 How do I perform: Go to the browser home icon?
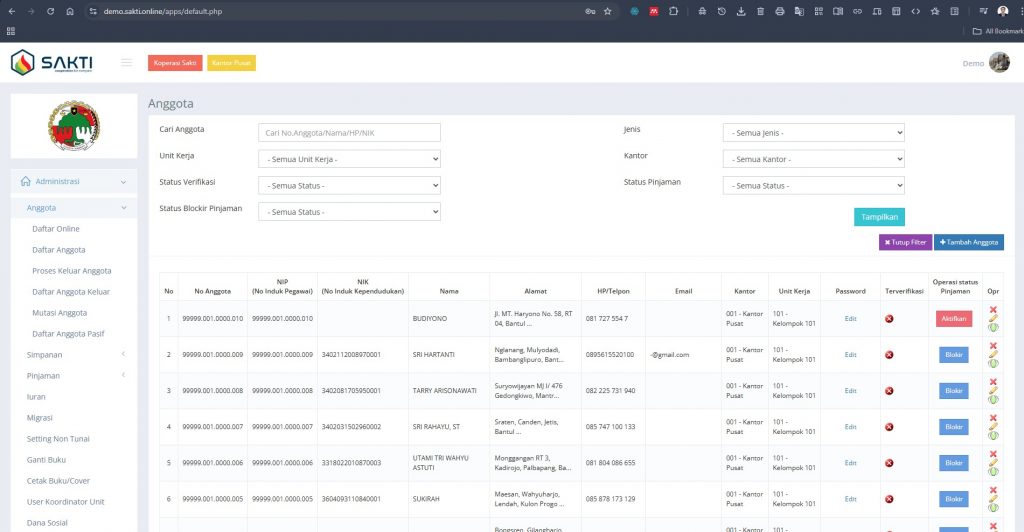click(x=70, y=11)
